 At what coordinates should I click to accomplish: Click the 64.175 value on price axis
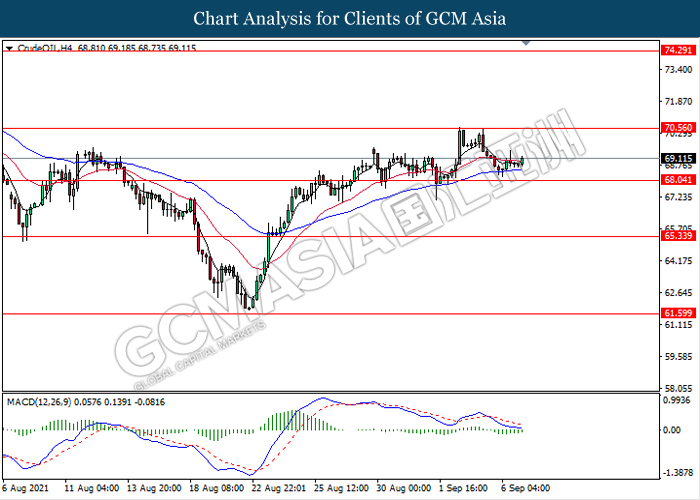click(679, 261)
